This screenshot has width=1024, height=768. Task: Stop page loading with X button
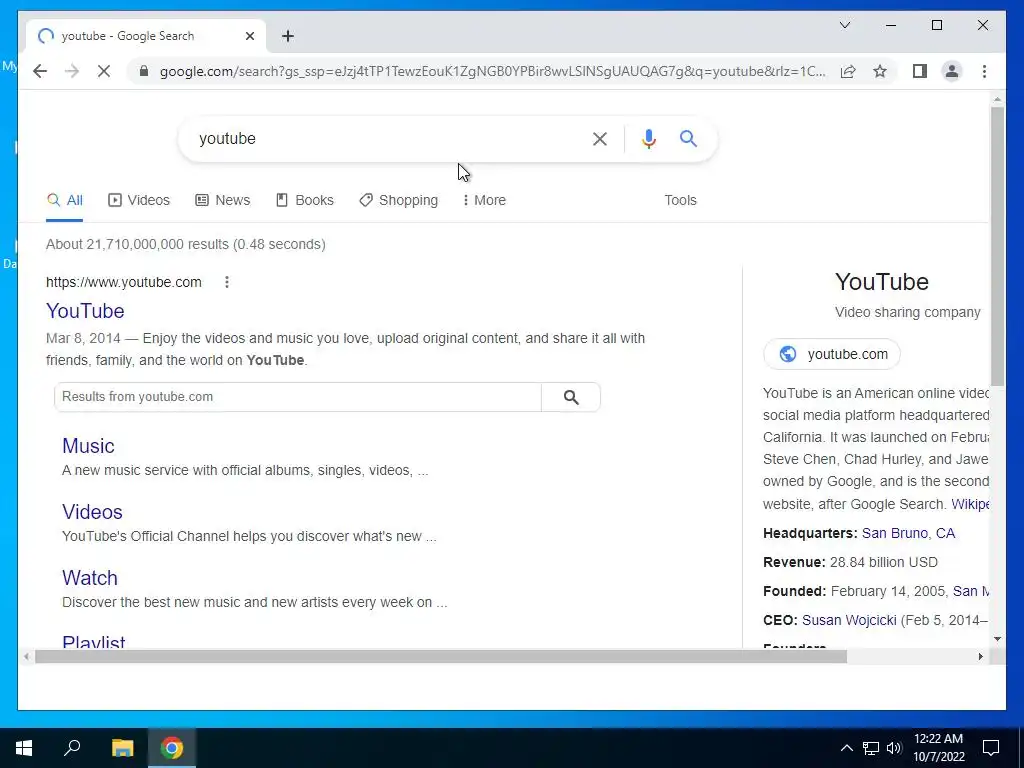104,71
